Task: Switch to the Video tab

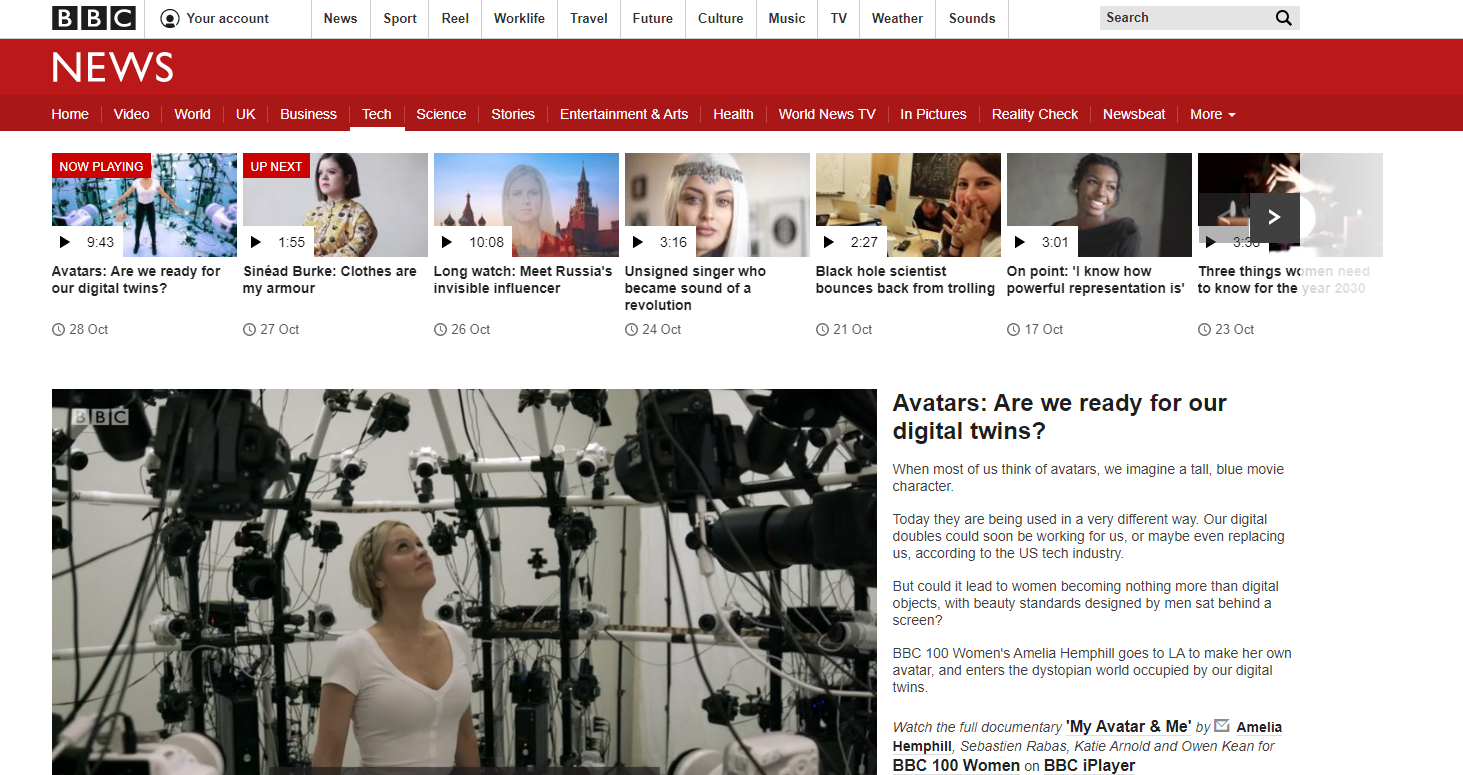Action: [x=131, y=114]
